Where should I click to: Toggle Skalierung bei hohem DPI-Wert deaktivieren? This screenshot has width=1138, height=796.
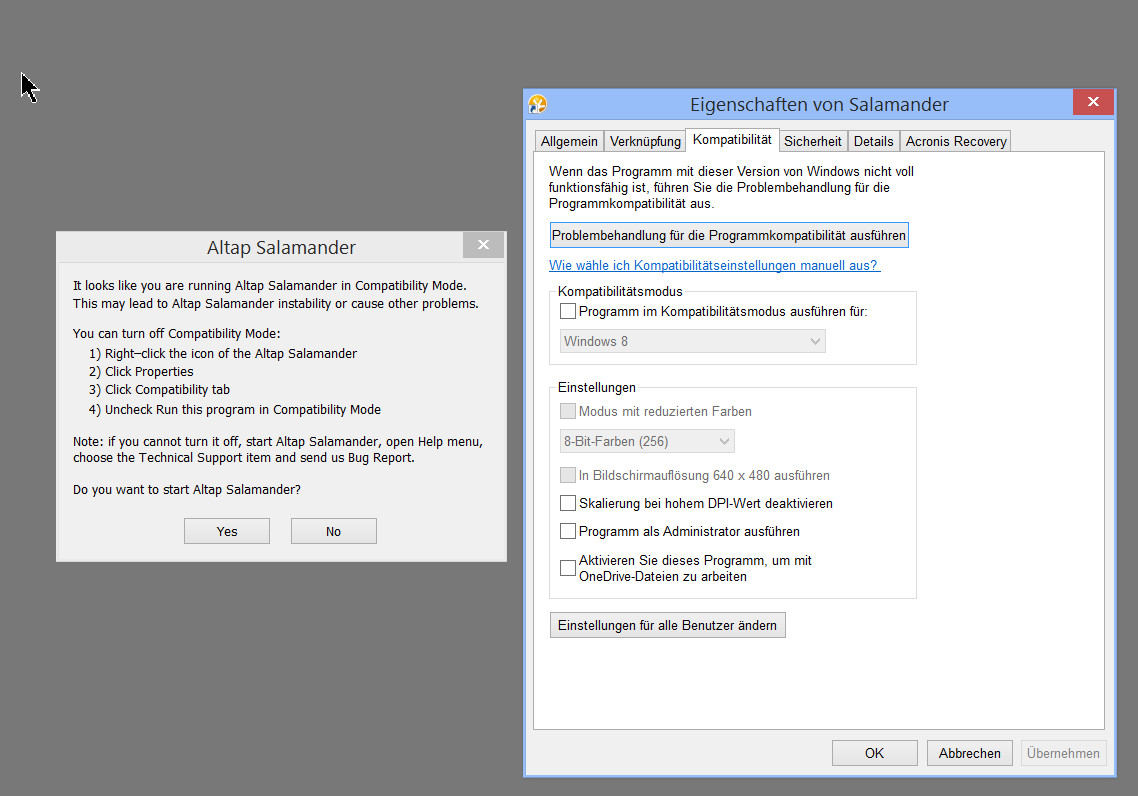(x=568, y=503)
